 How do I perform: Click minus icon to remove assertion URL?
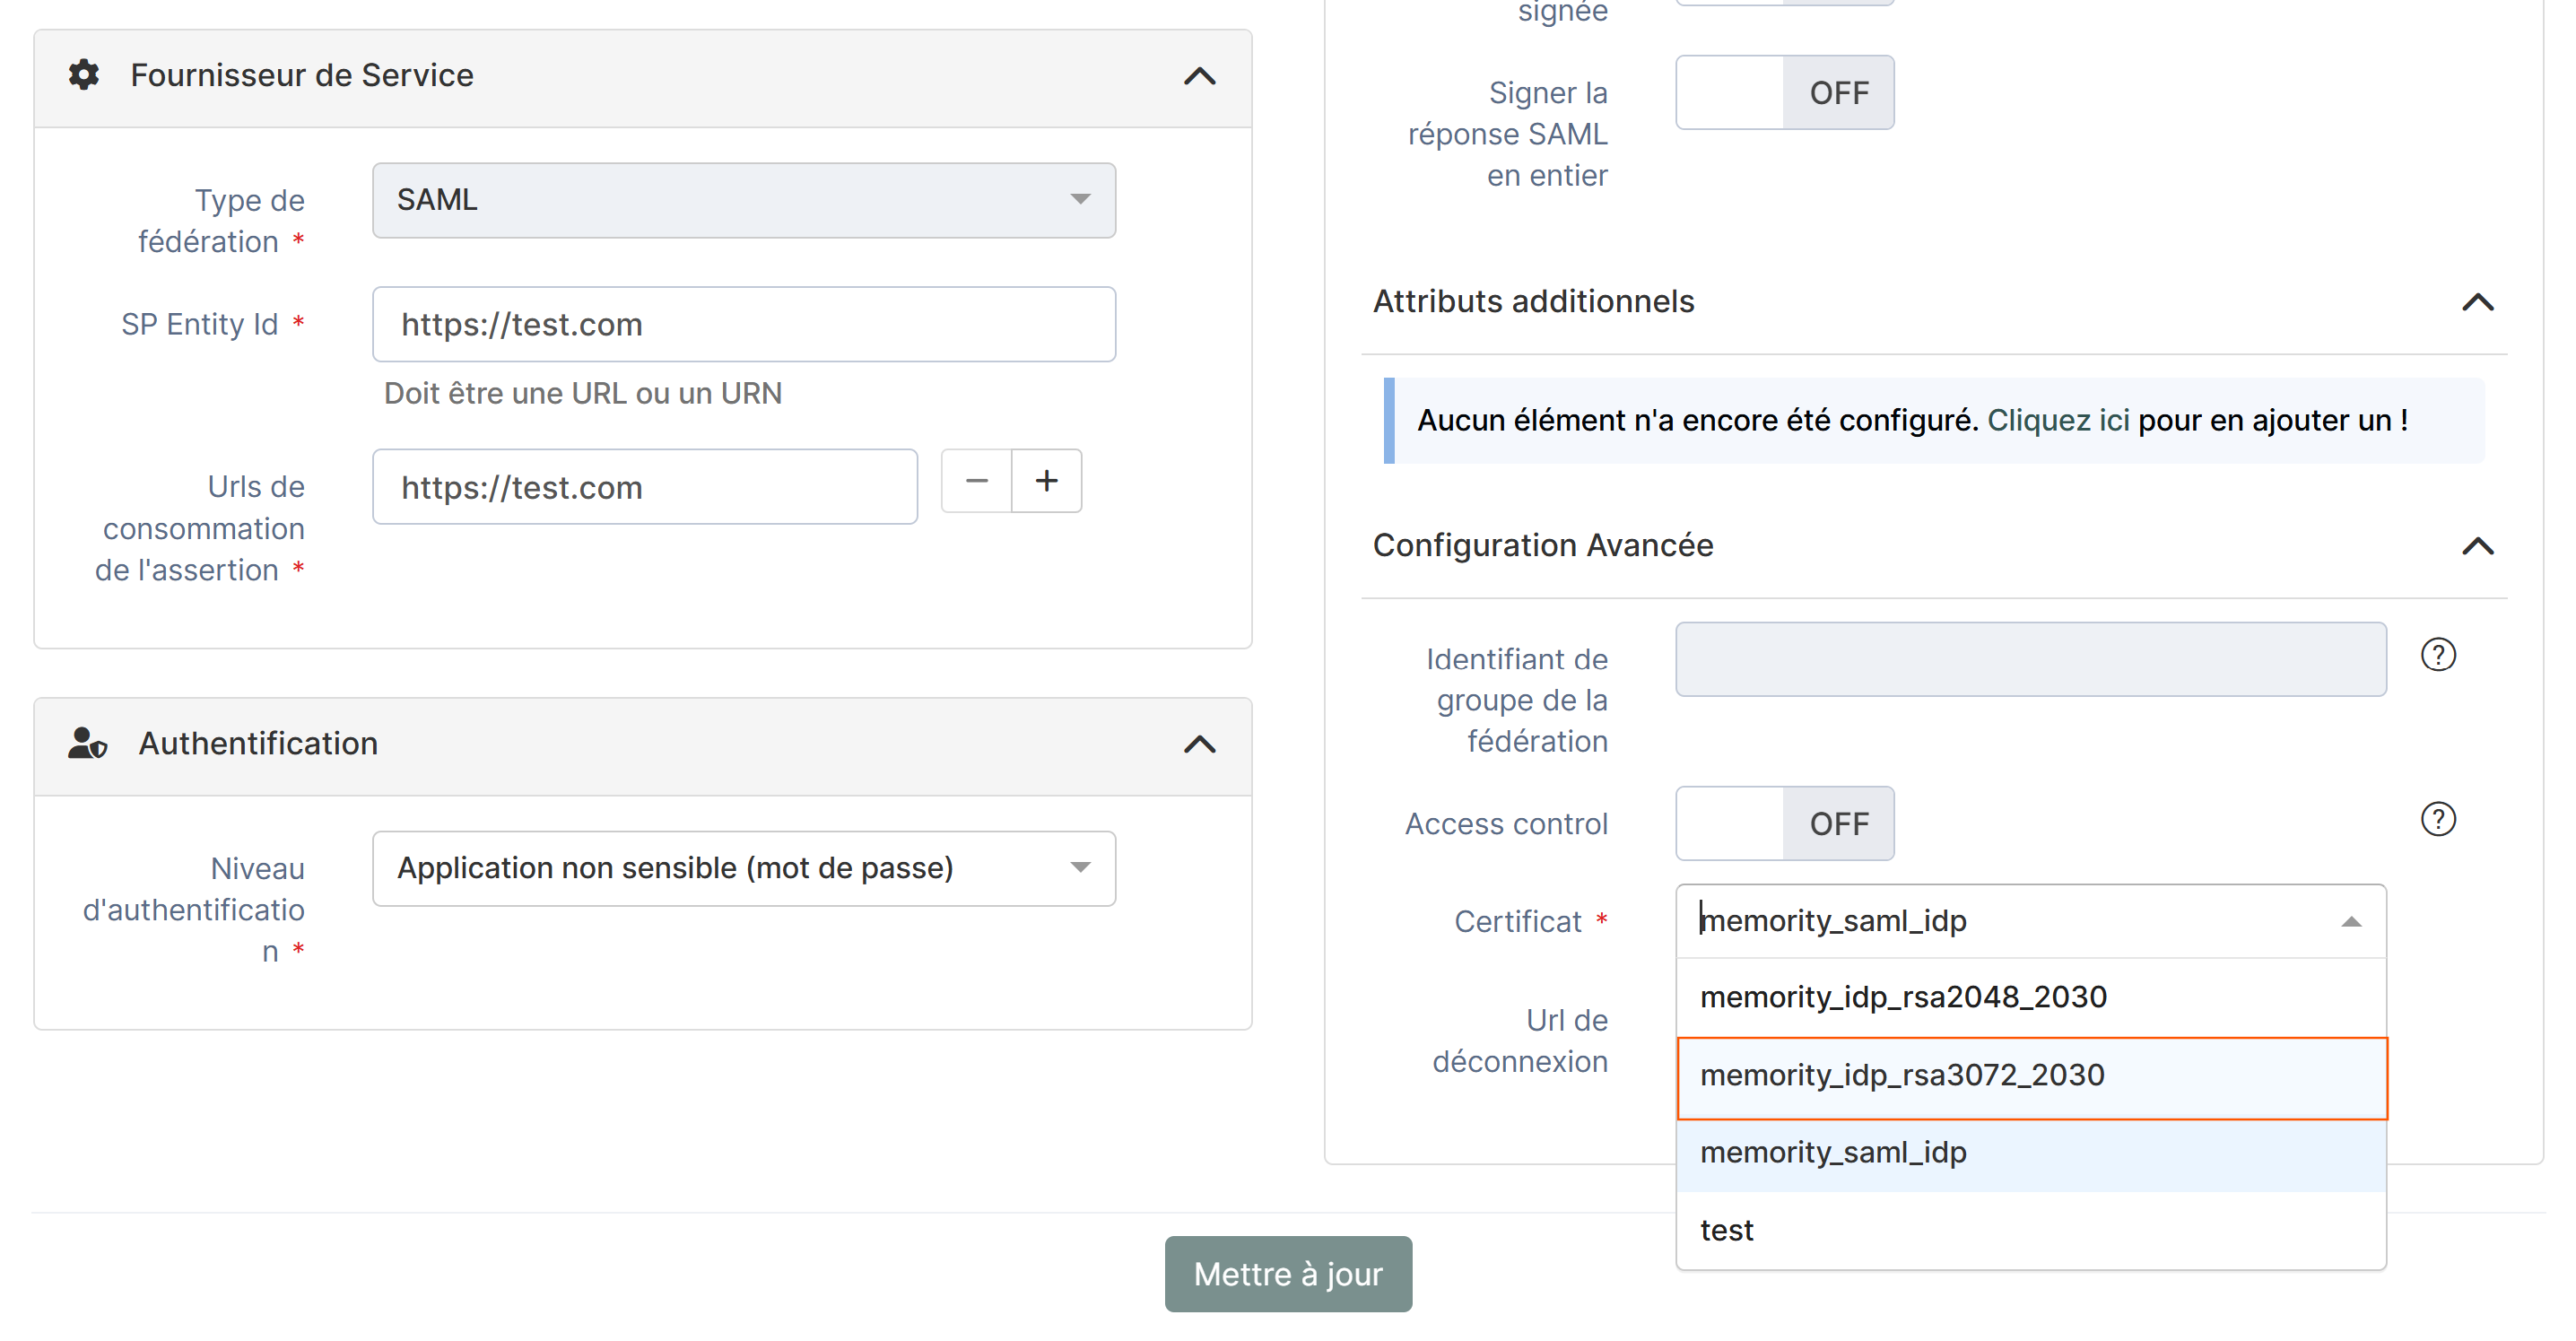(976, 481)
